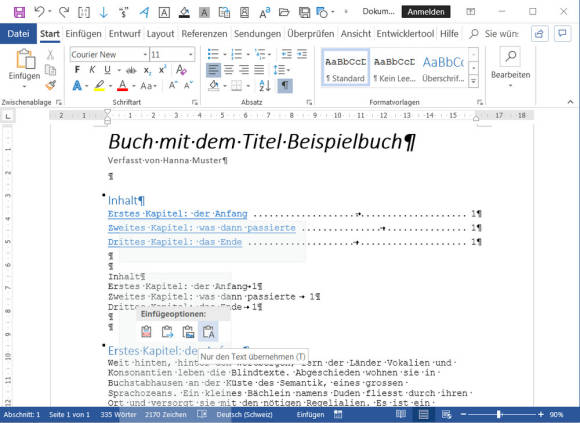Expand the Formatvorlagen styles gallery

click(473, 81)
